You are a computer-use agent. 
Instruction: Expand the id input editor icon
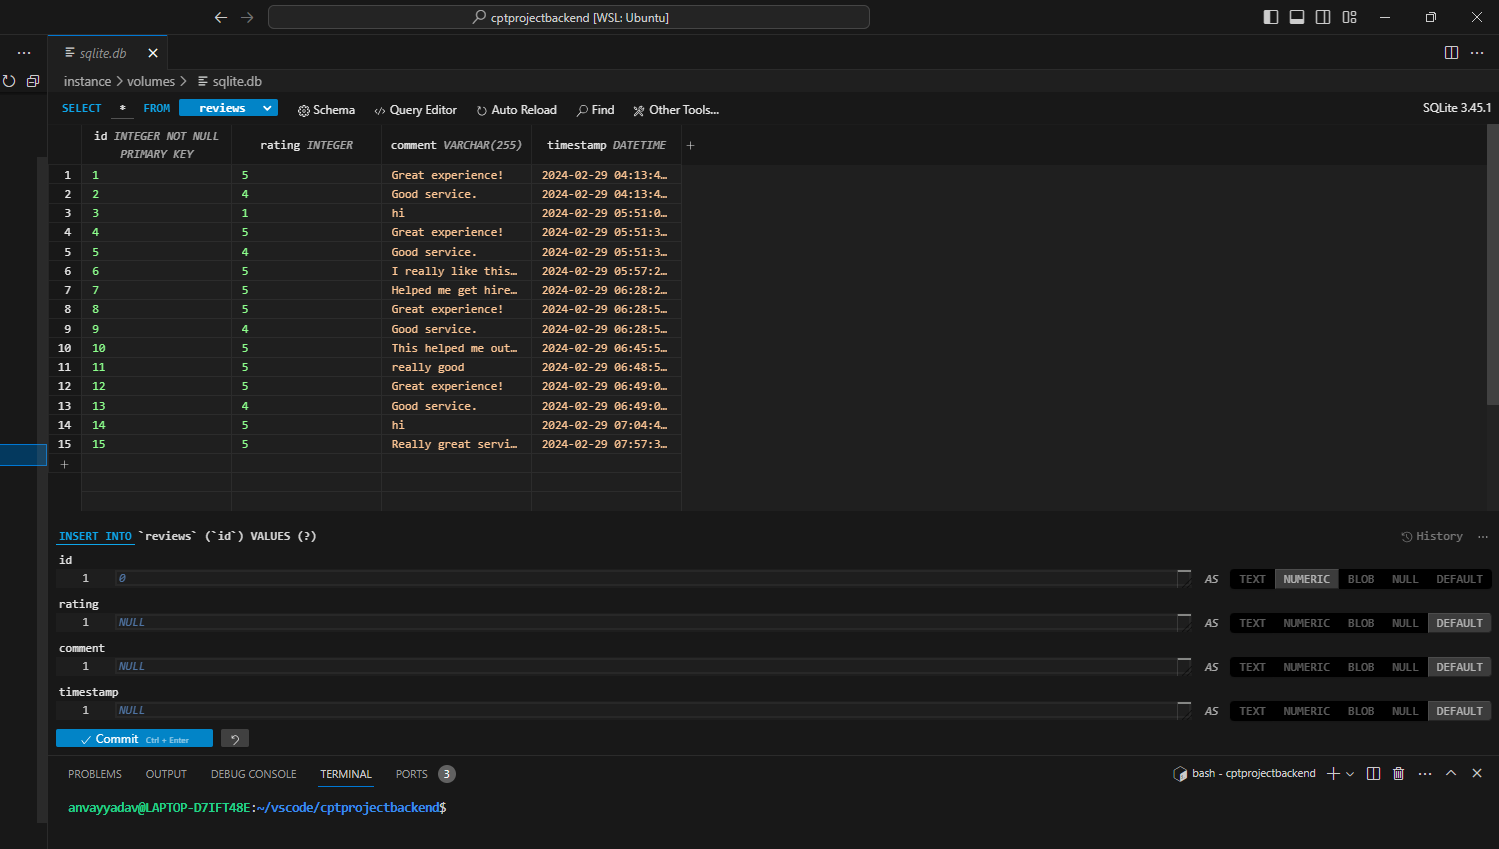tap(1184, 578)
